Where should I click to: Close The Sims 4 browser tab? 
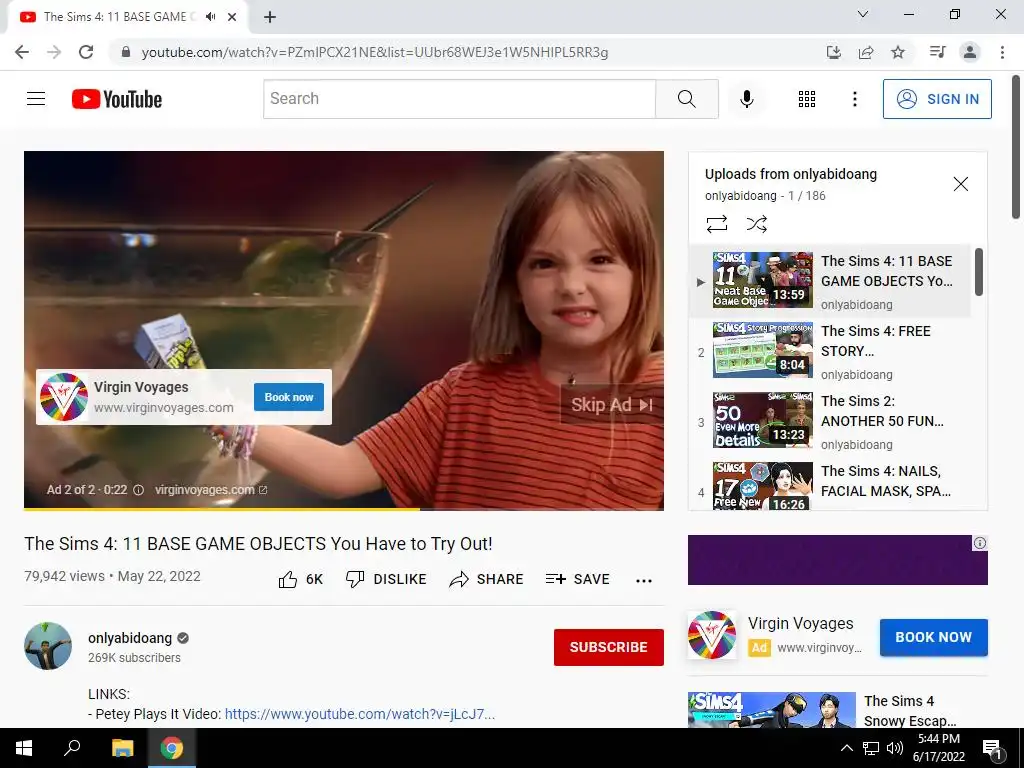click(x=232, y=17)
